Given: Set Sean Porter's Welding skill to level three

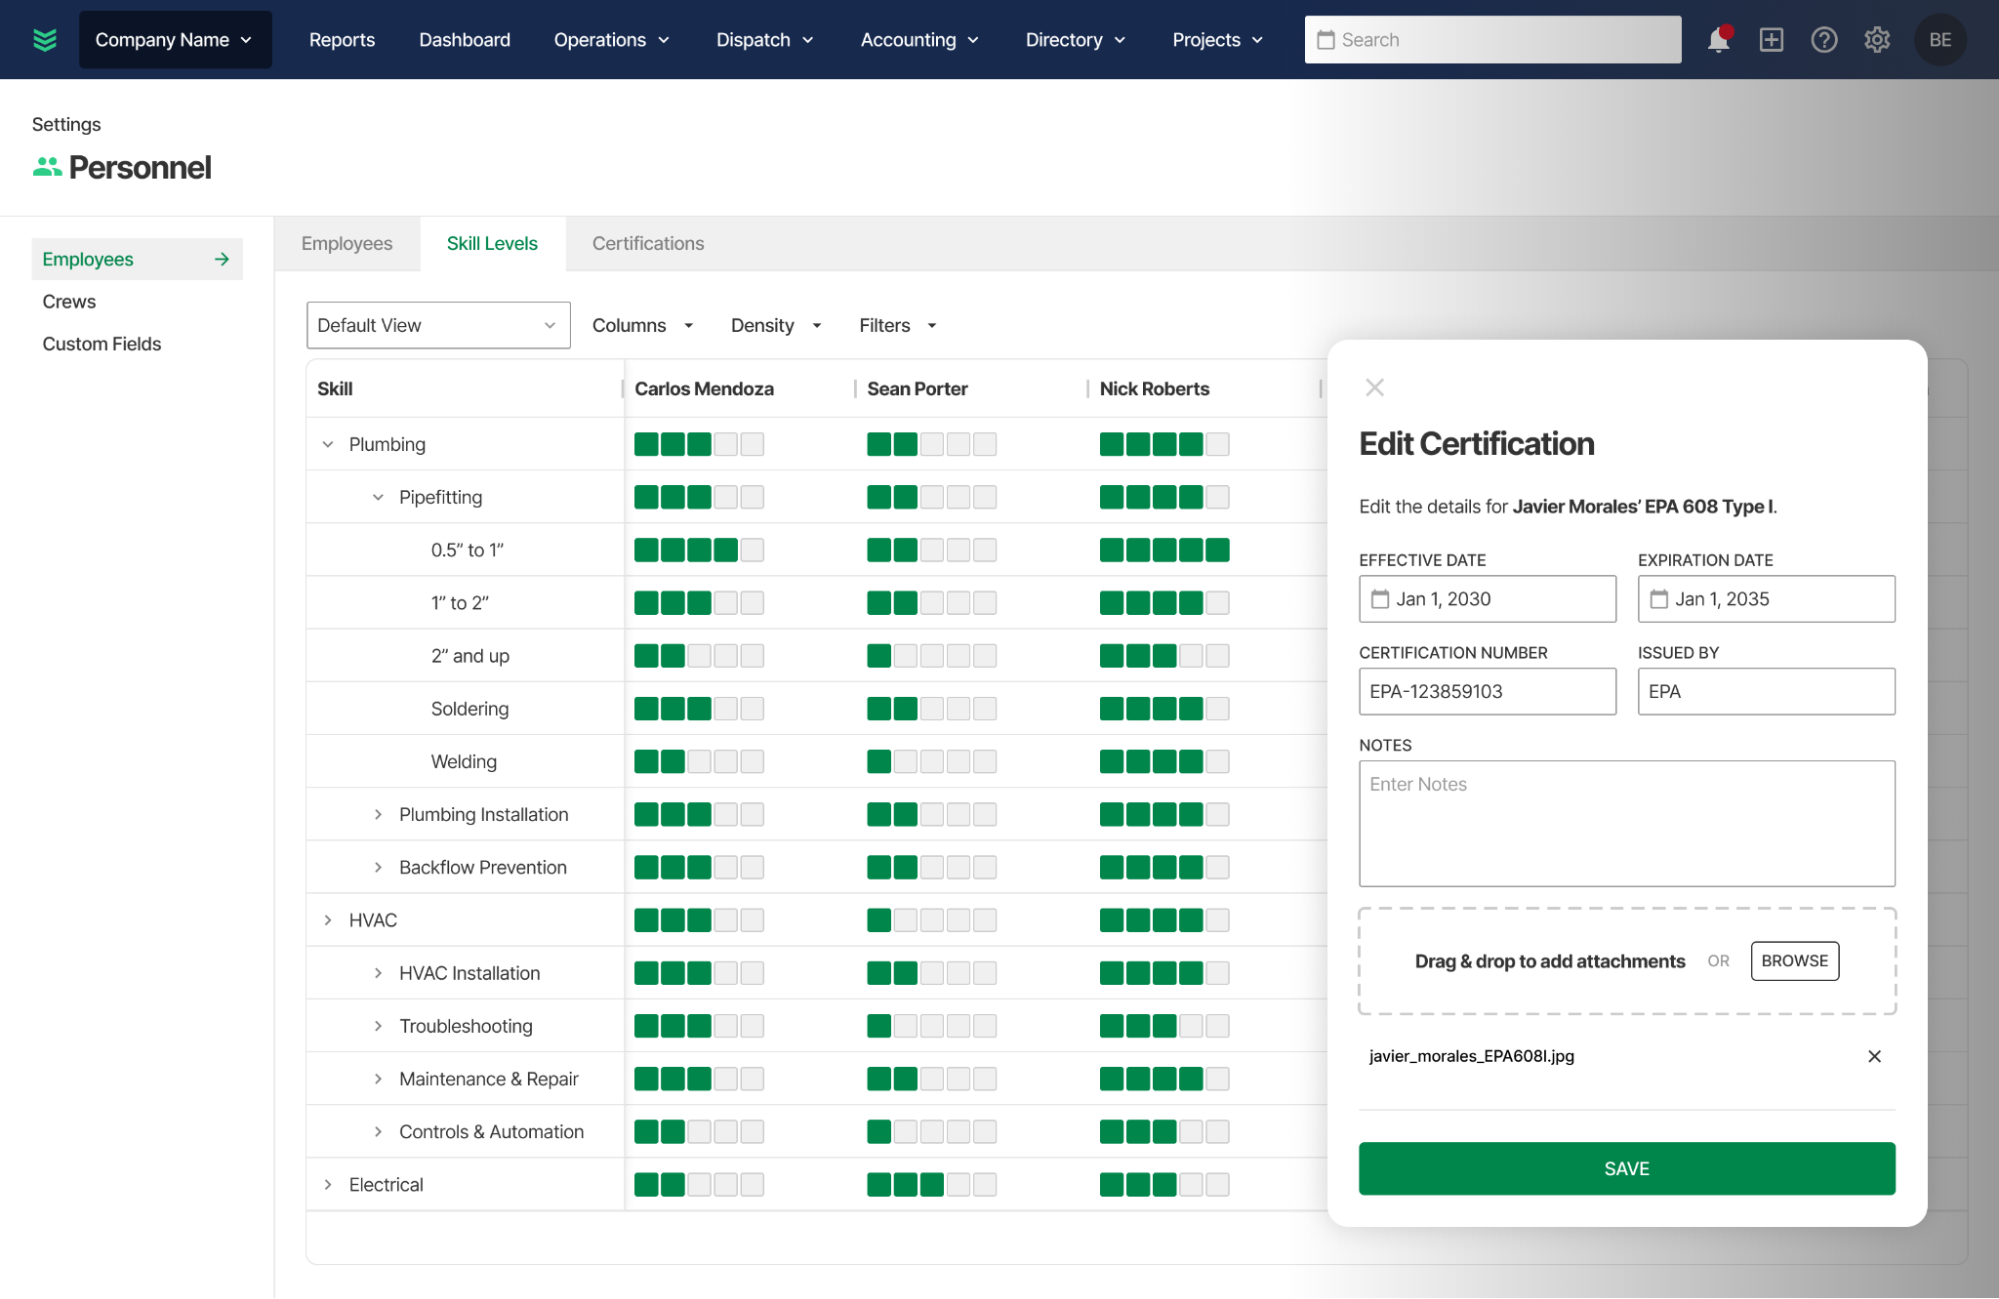Looking at the screenshot, I should click(x=932, y=762).
